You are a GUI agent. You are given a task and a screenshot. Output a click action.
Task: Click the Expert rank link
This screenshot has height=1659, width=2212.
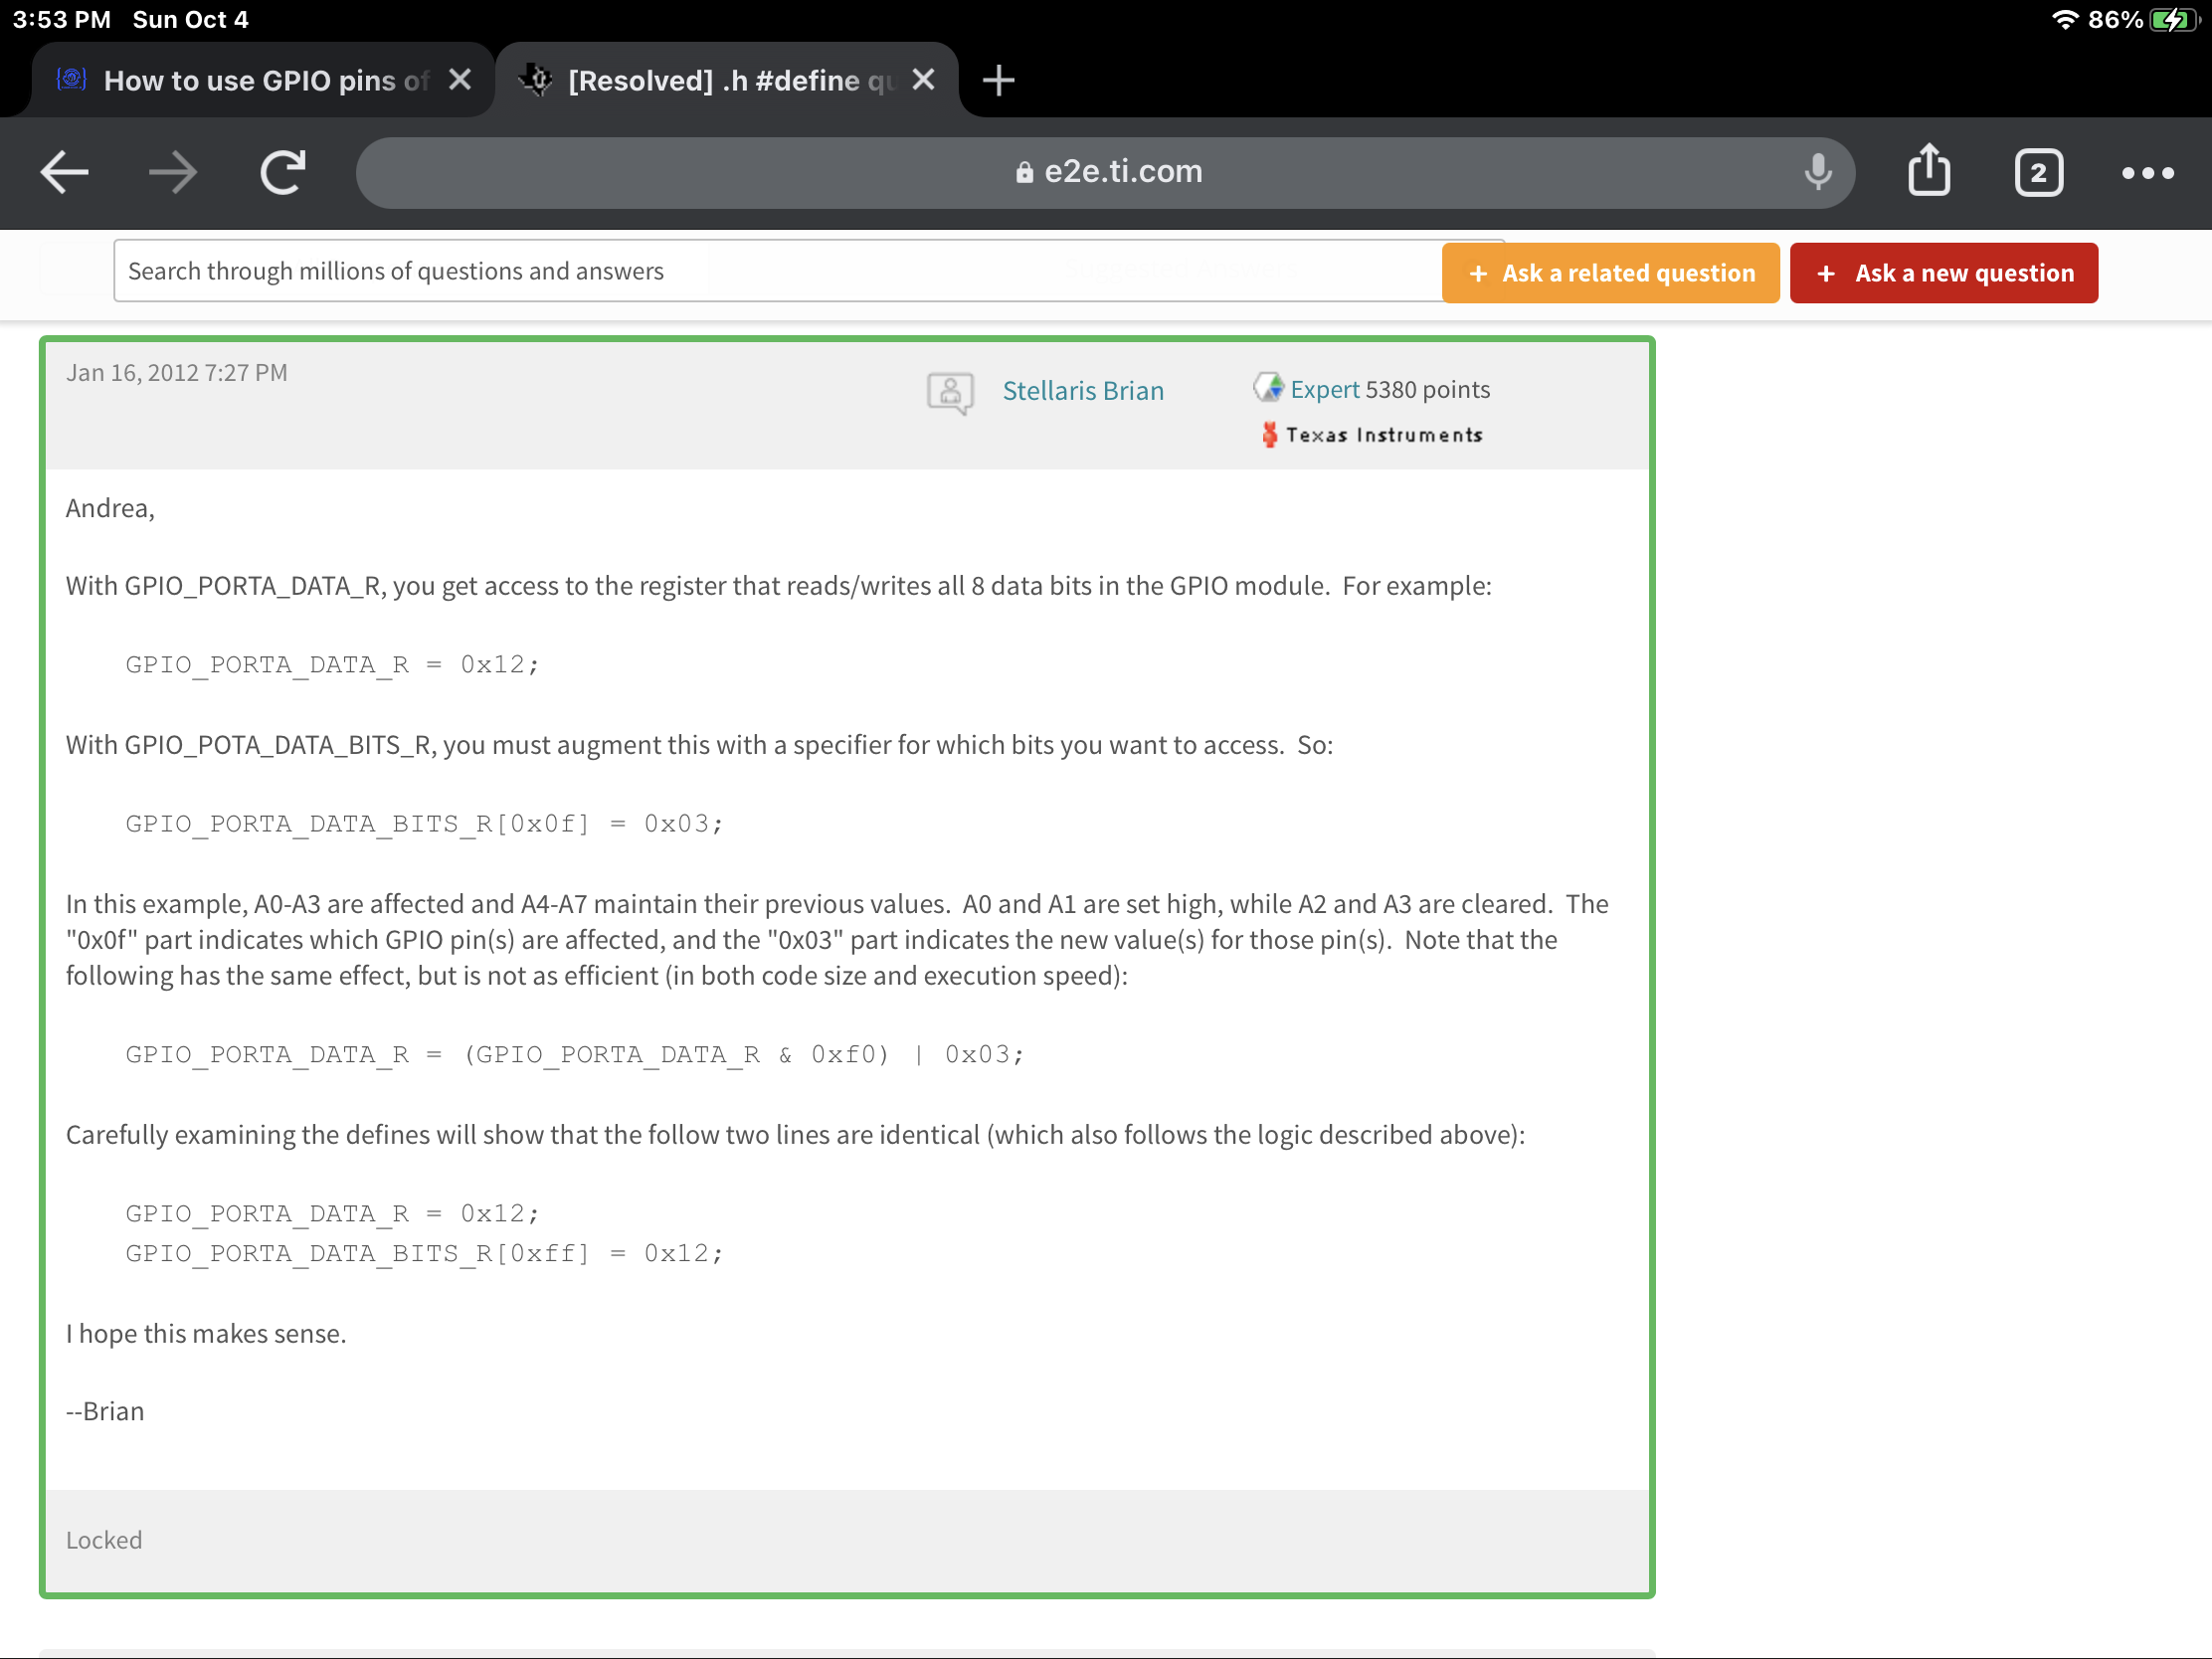pos(1324,389)
